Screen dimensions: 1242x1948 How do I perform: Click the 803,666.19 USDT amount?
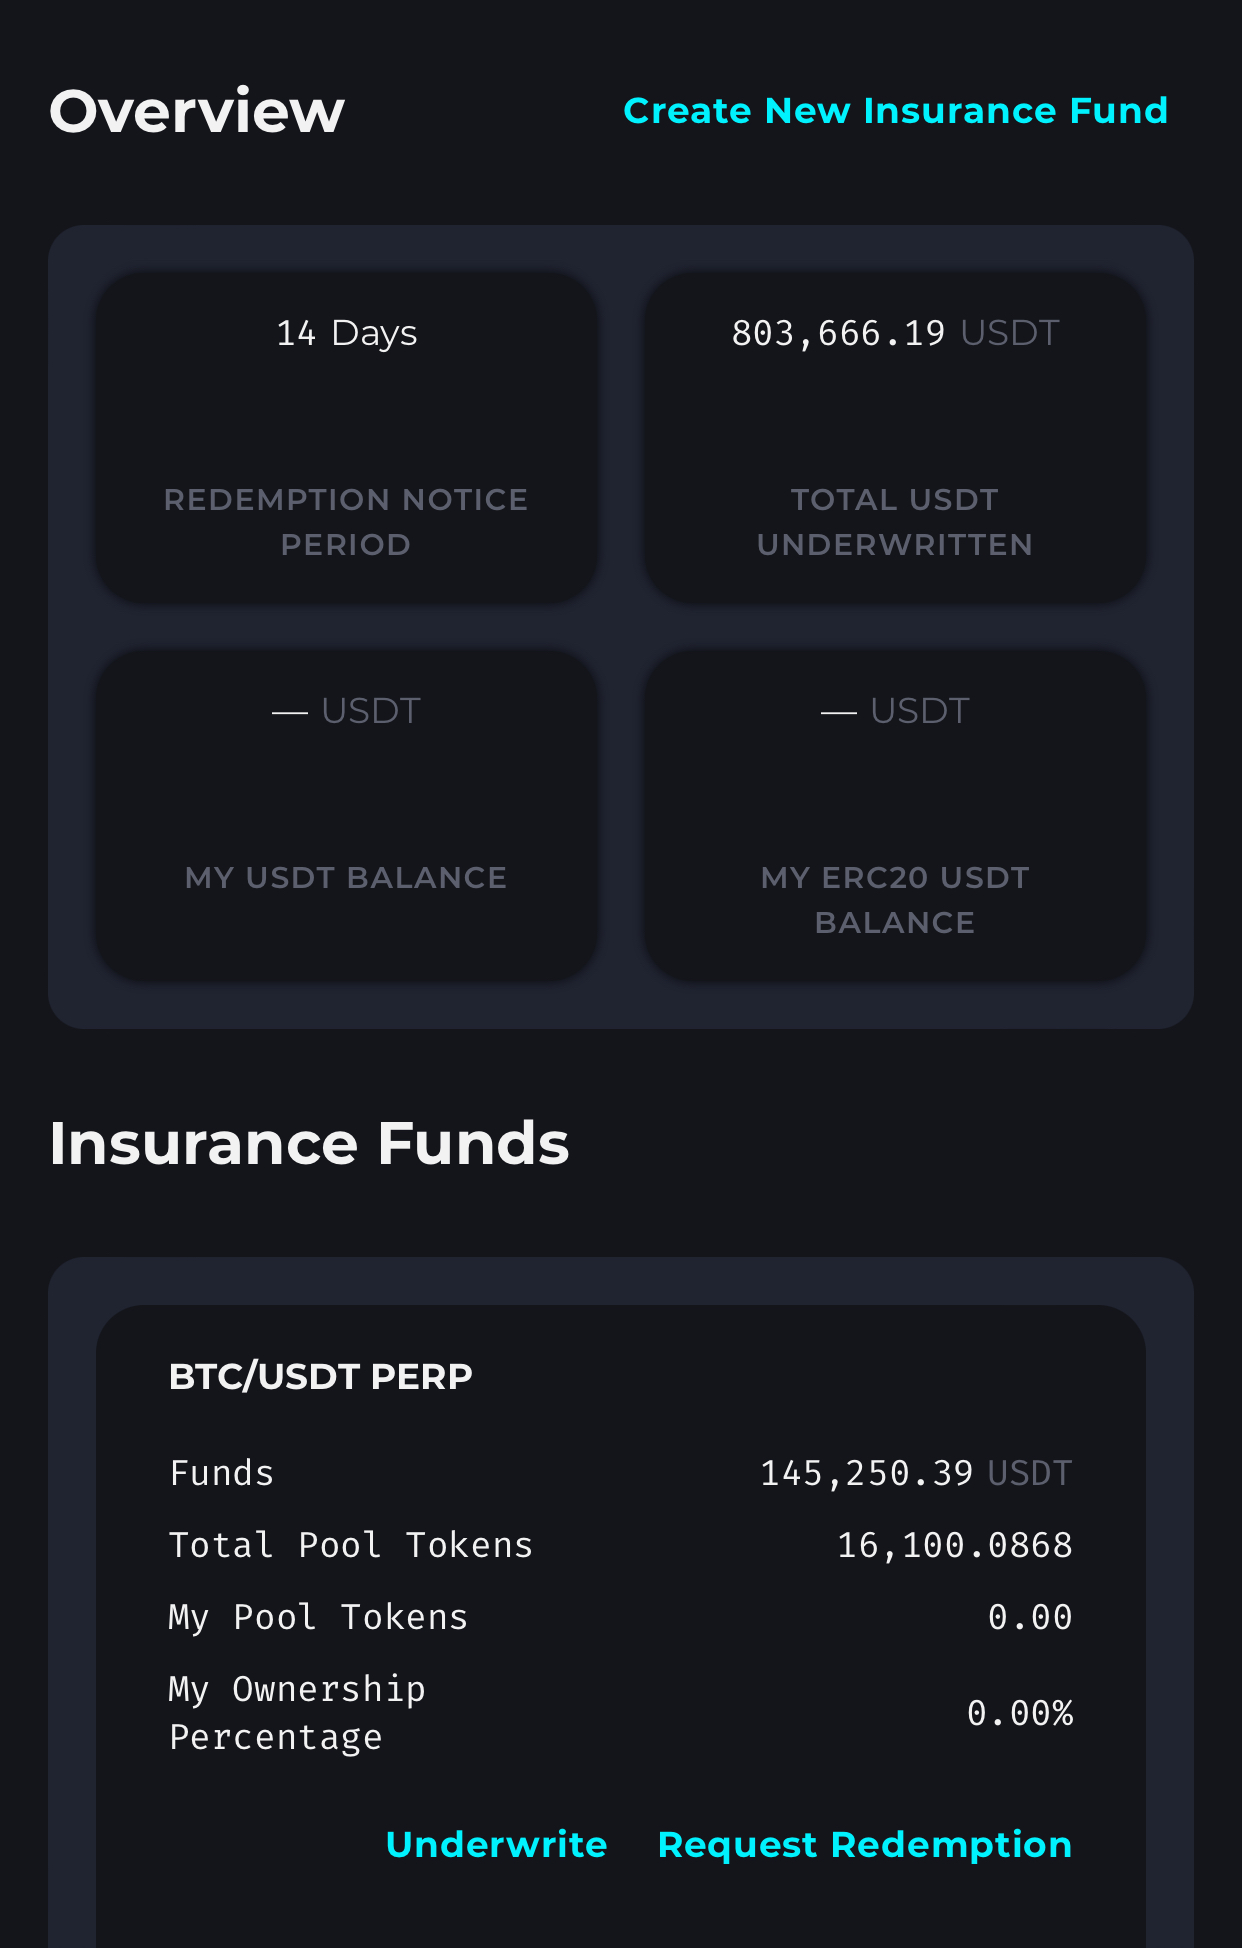point(894,333)
